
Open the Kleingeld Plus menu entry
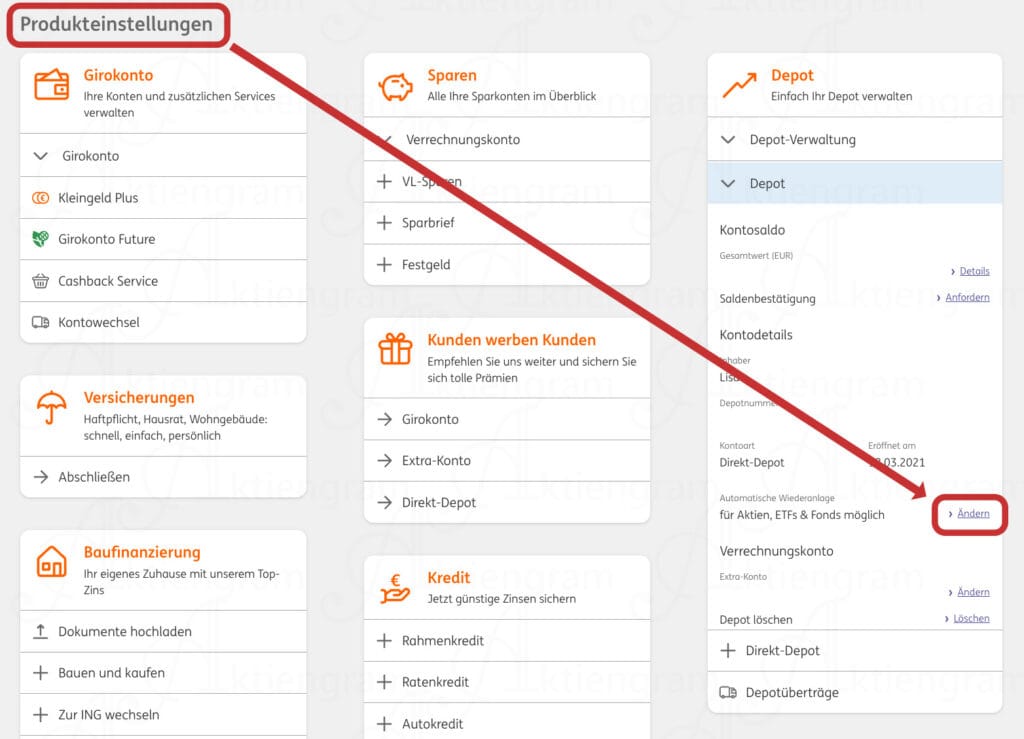(163, 198)
